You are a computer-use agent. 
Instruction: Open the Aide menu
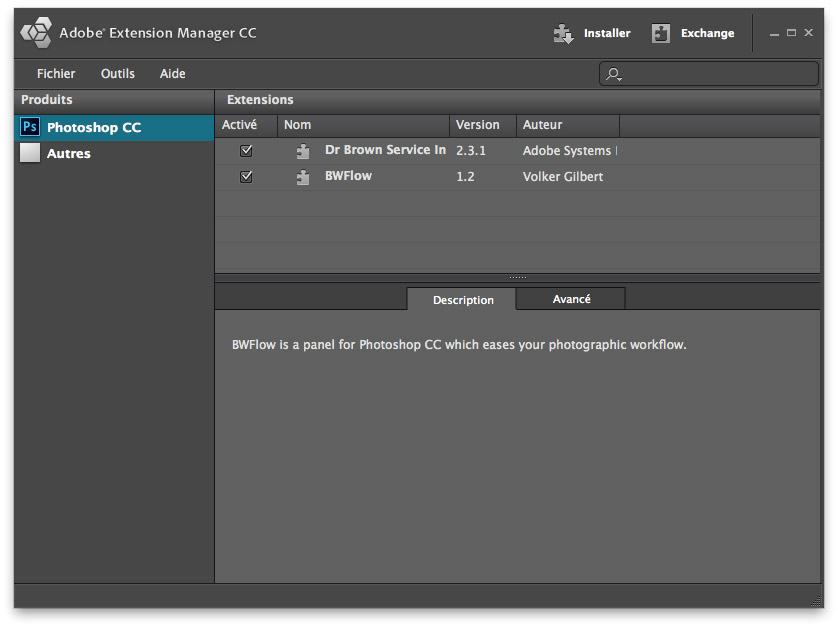(173, 74)
